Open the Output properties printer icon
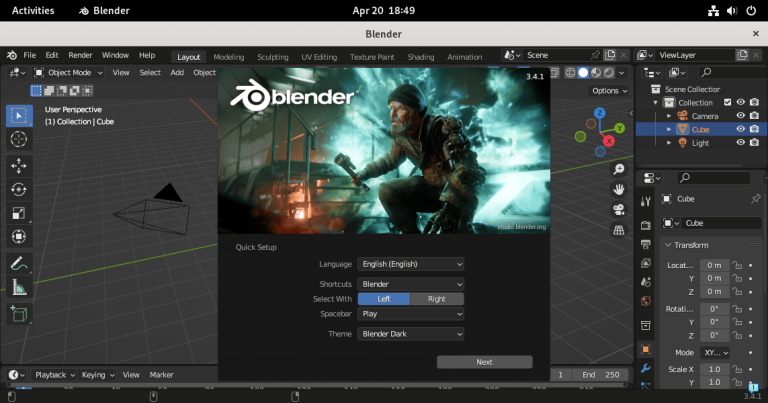Viewport: 768px width, 403px height. 646,244
